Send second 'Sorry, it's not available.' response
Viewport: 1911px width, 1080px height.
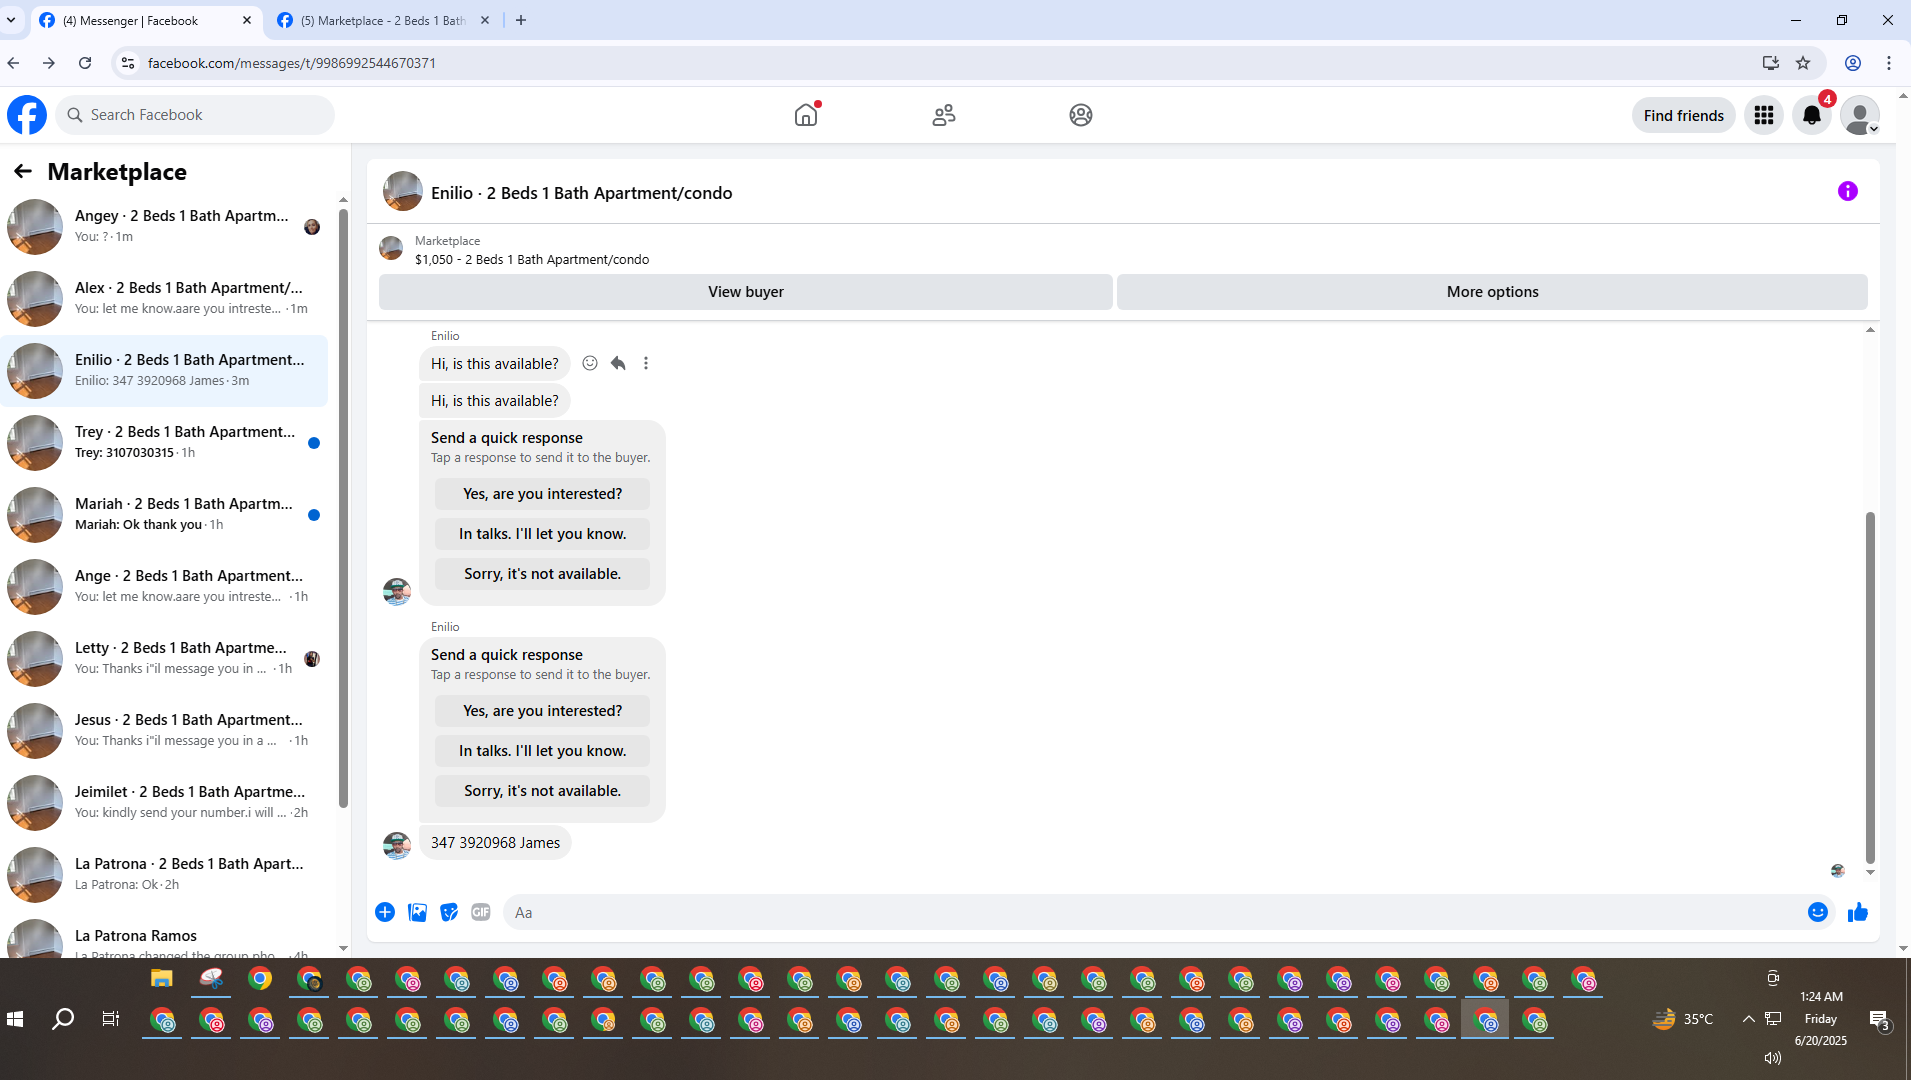click(x=542, y=791)
